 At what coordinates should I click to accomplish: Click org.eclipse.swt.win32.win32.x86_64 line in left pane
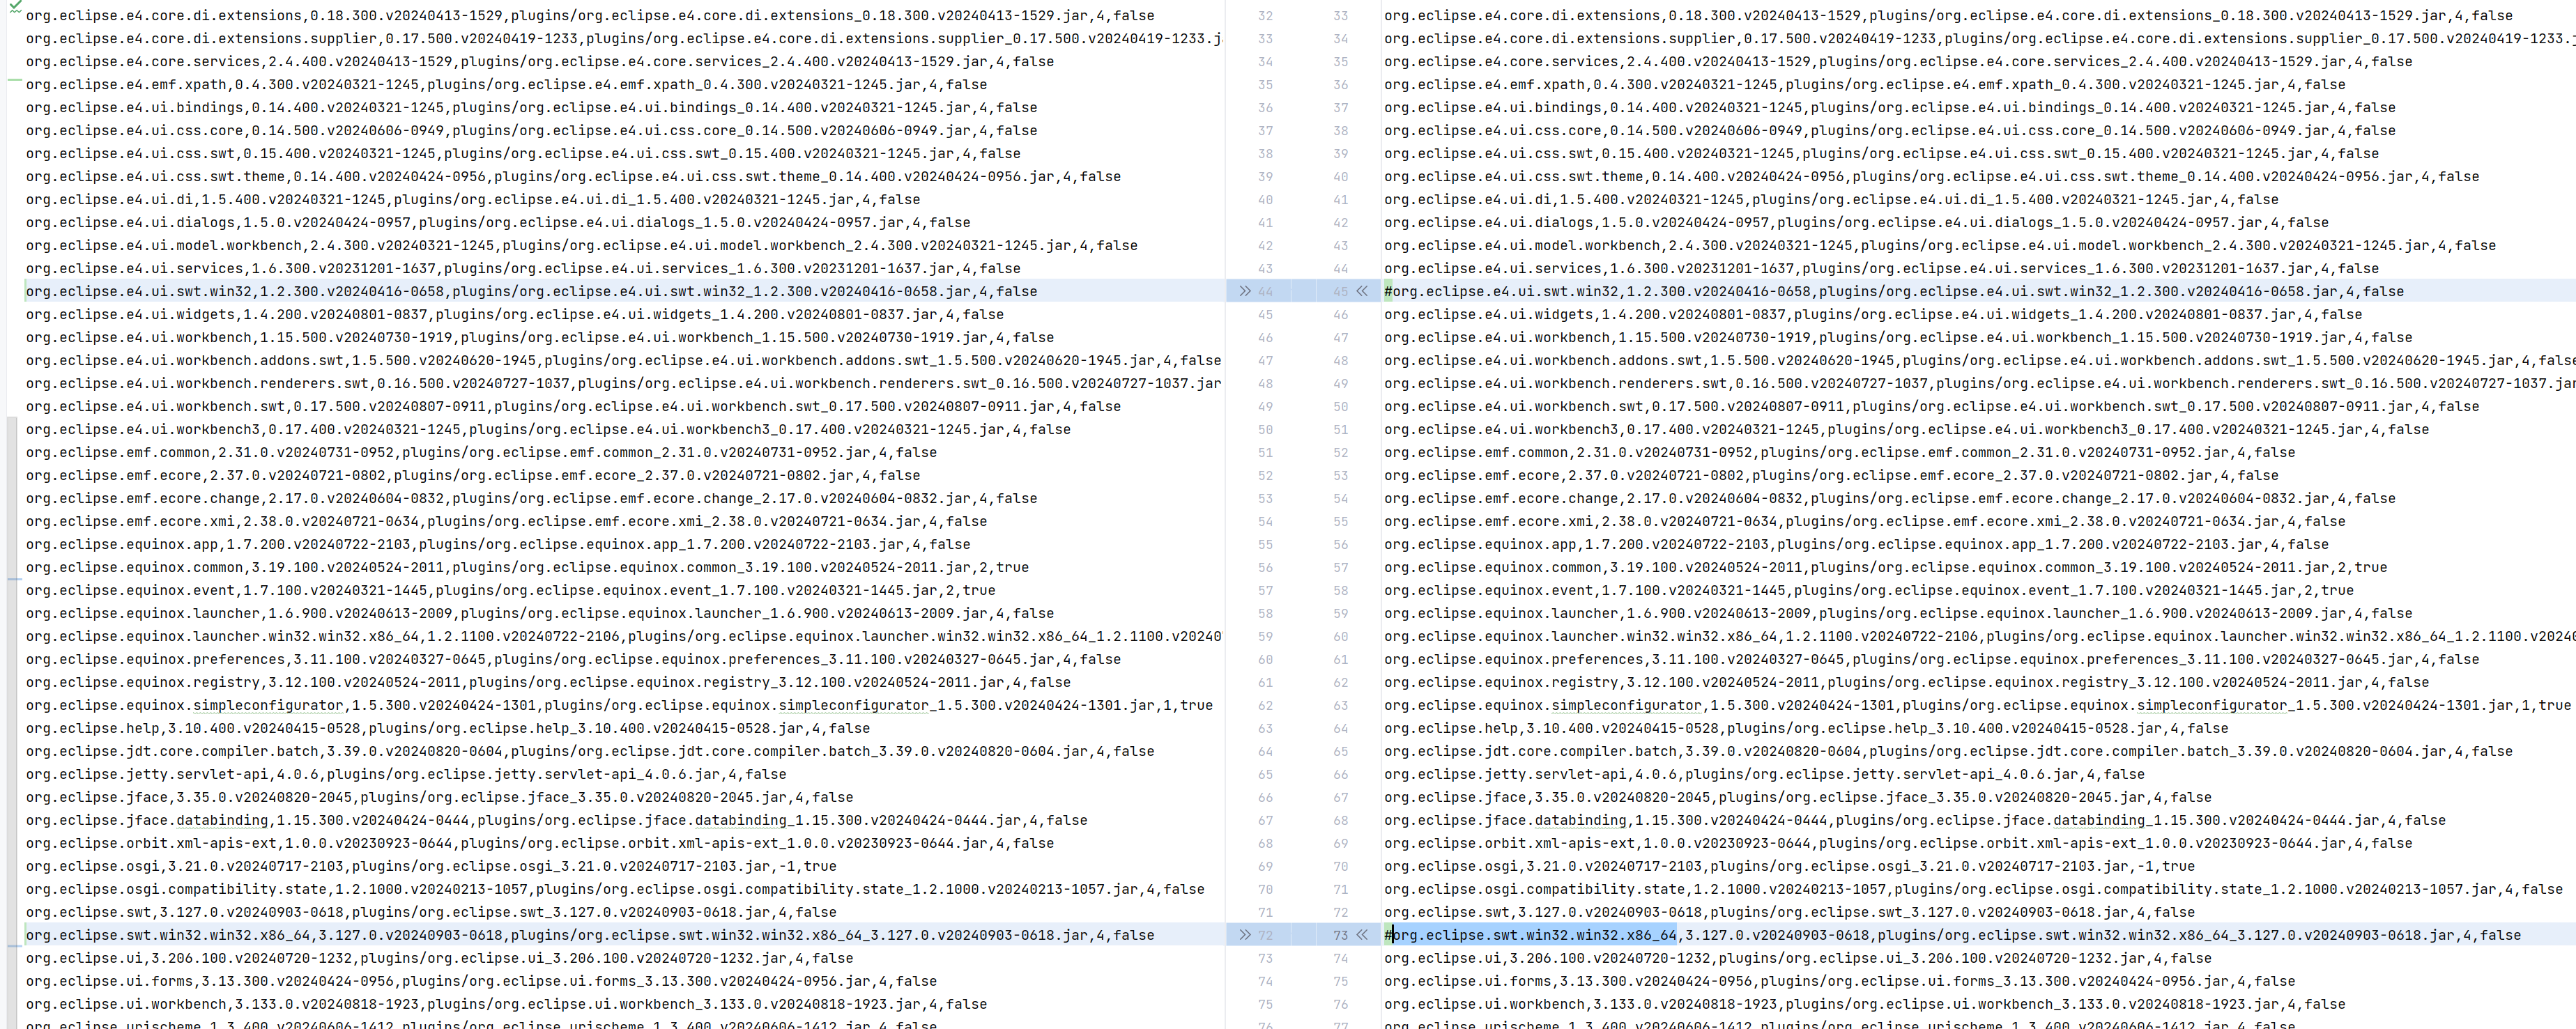click(x=590, y=935)
